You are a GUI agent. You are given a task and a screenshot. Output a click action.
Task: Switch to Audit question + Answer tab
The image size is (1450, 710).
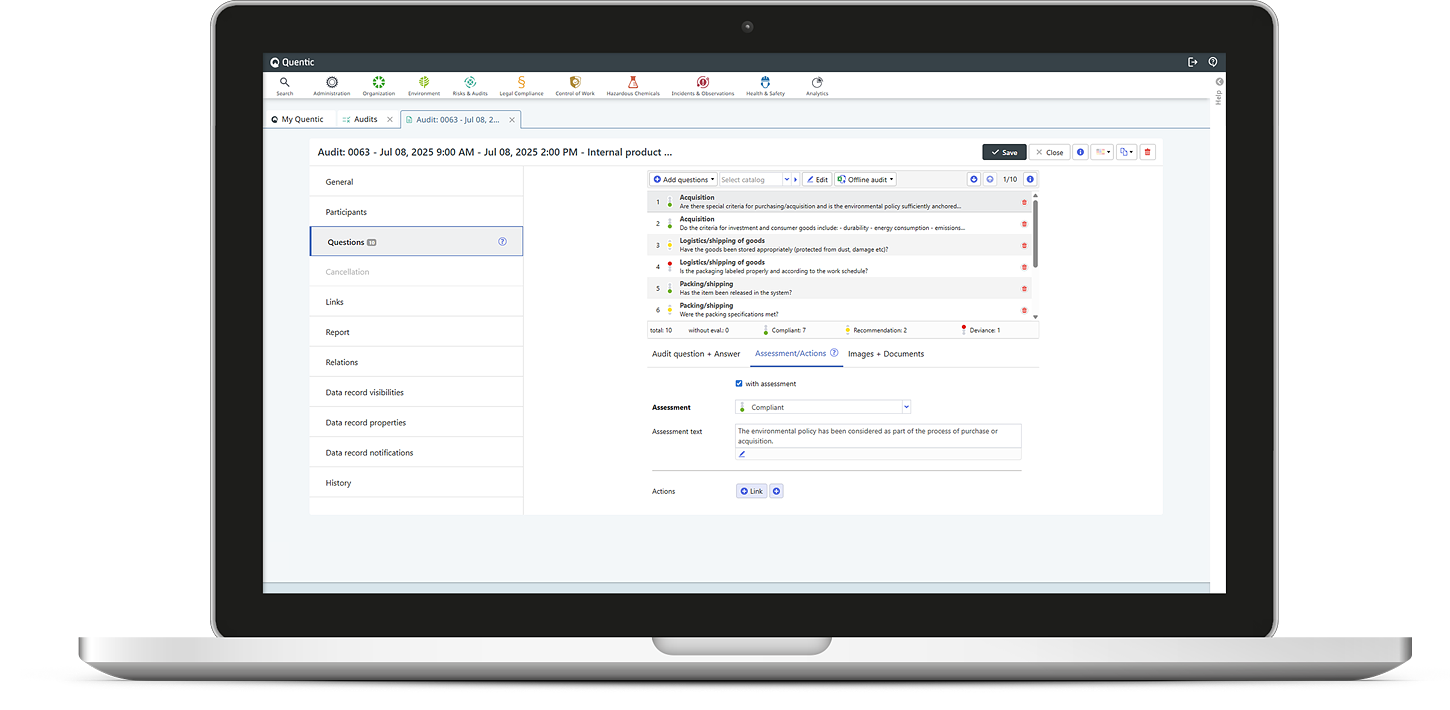click(696, 354)
